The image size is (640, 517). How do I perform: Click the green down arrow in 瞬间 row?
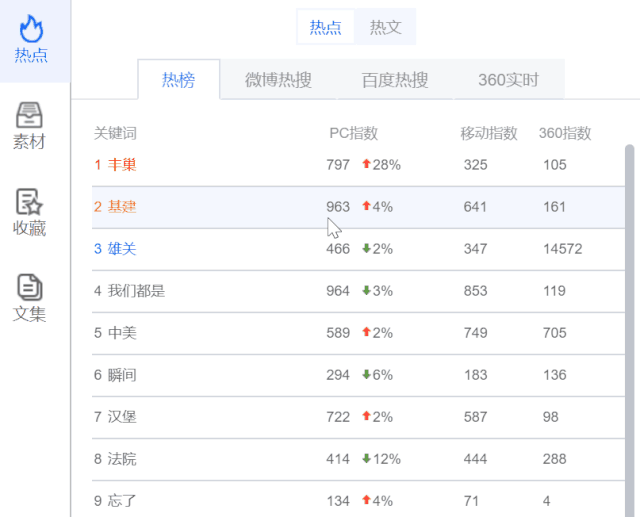[x=366, y=374]
